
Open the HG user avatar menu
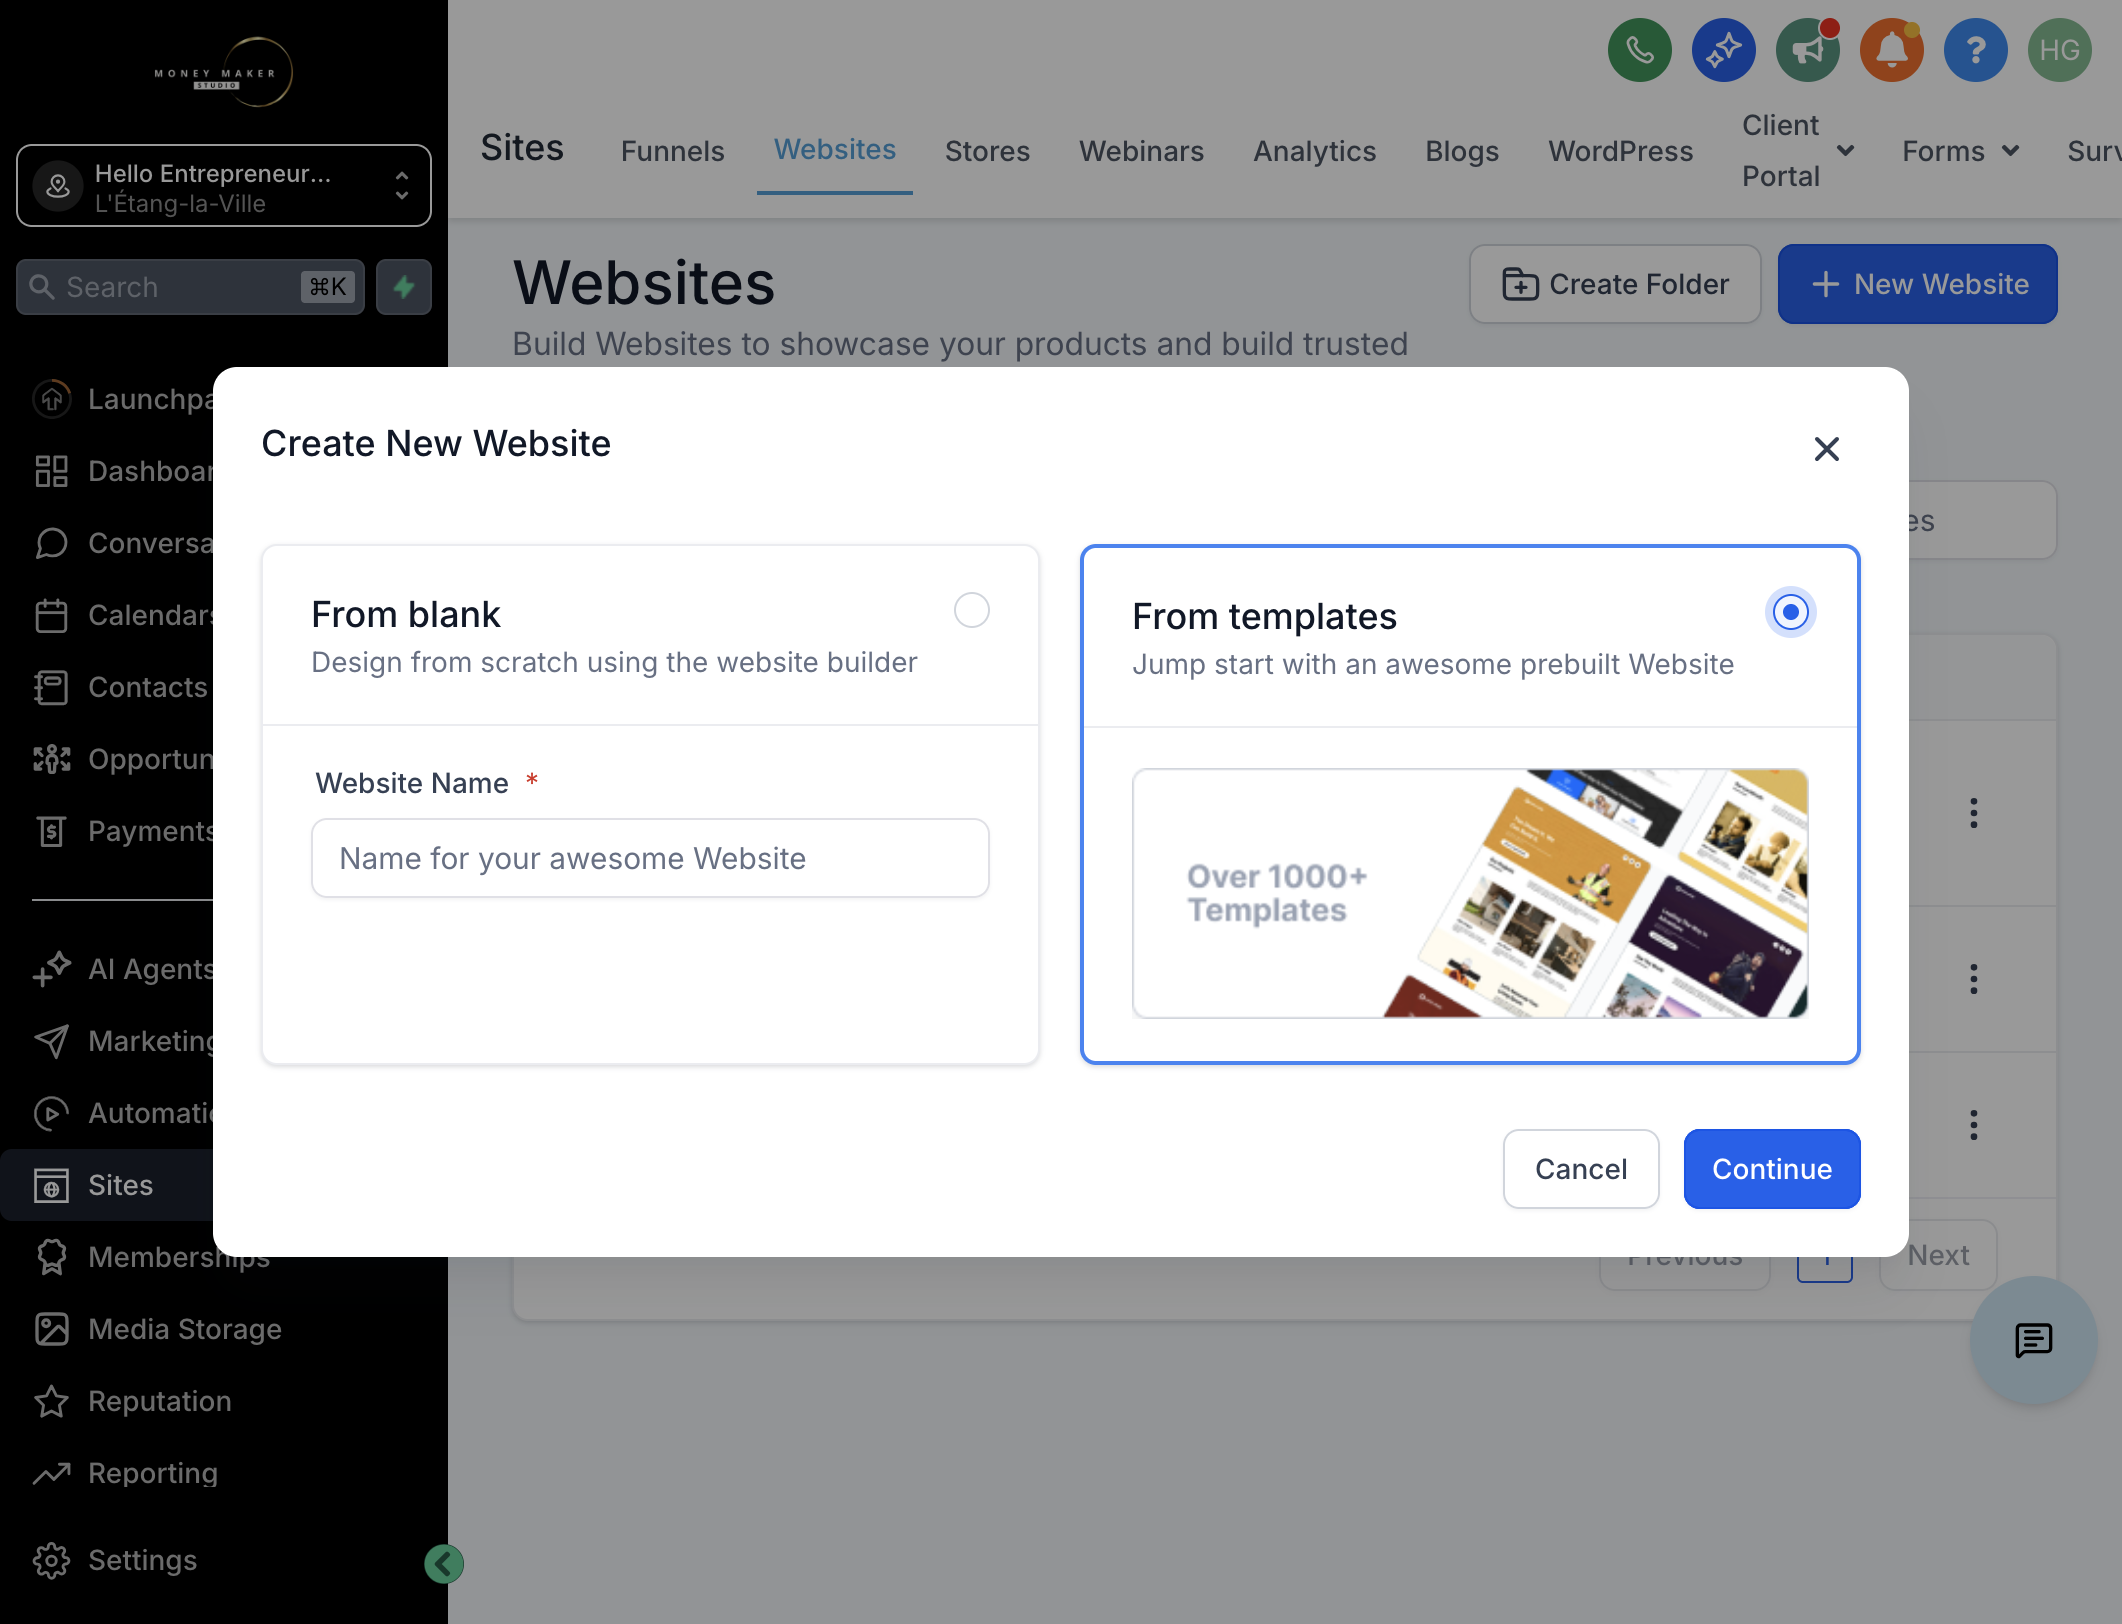tap(2060, 50)
